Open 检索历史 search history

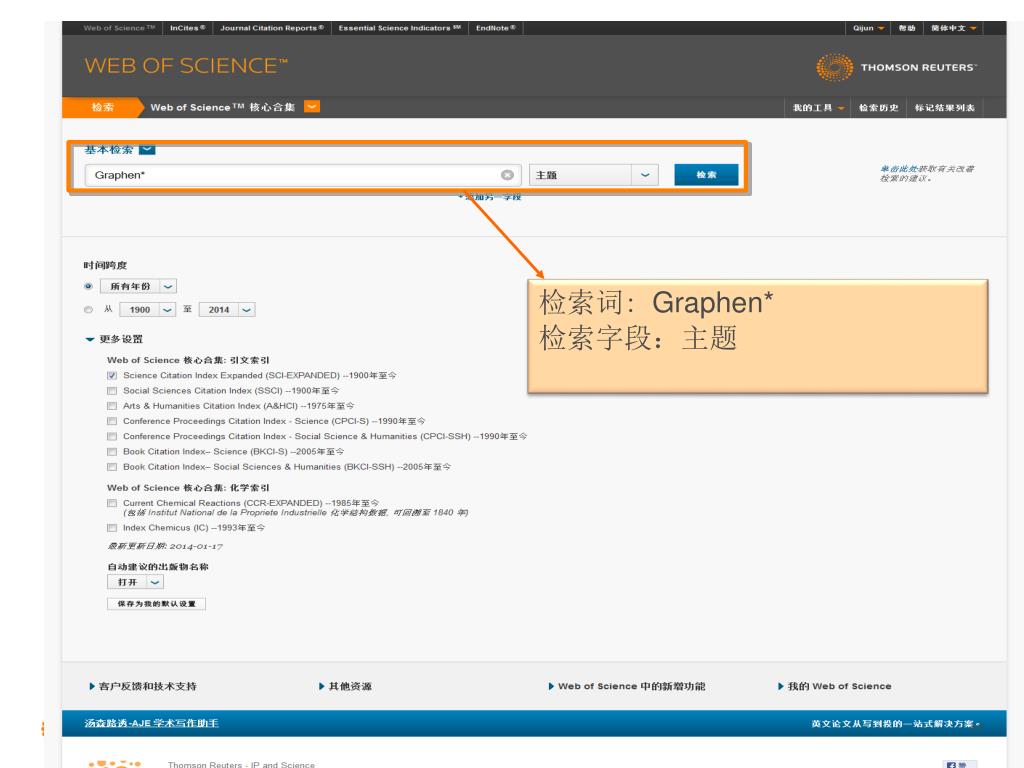[x=878, y=108]
